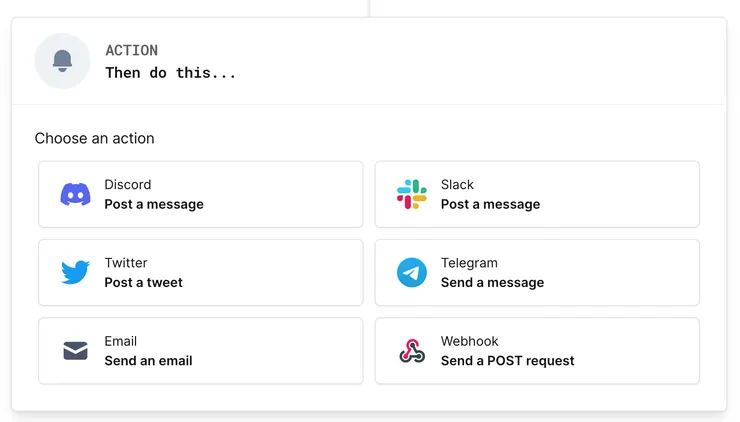The height and width of the screenshot is (422, 740).
Task: Click the "Choose an action" label
Action: tap(94, 138)
